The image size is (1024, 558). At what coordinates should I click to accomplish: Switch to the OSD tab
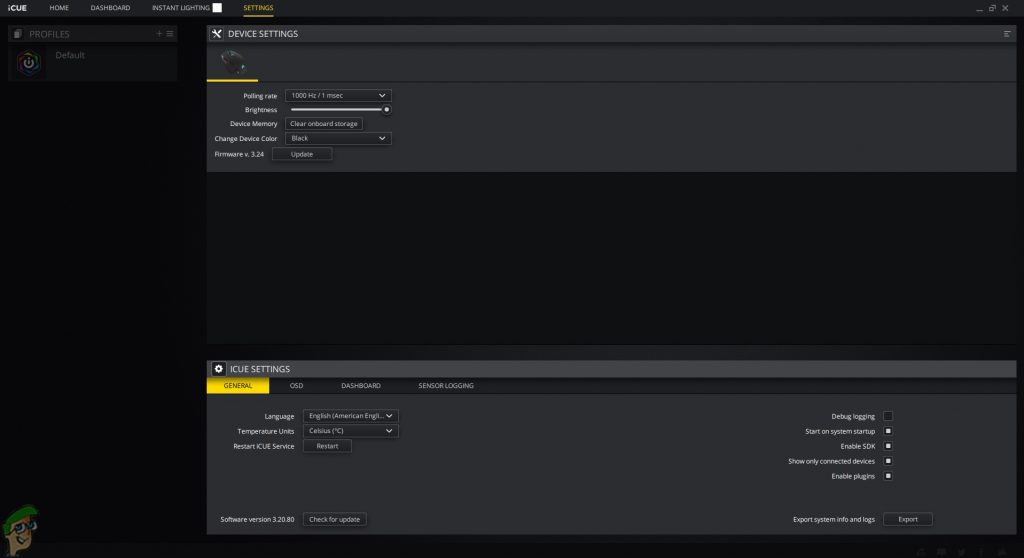tap(296, 386)
